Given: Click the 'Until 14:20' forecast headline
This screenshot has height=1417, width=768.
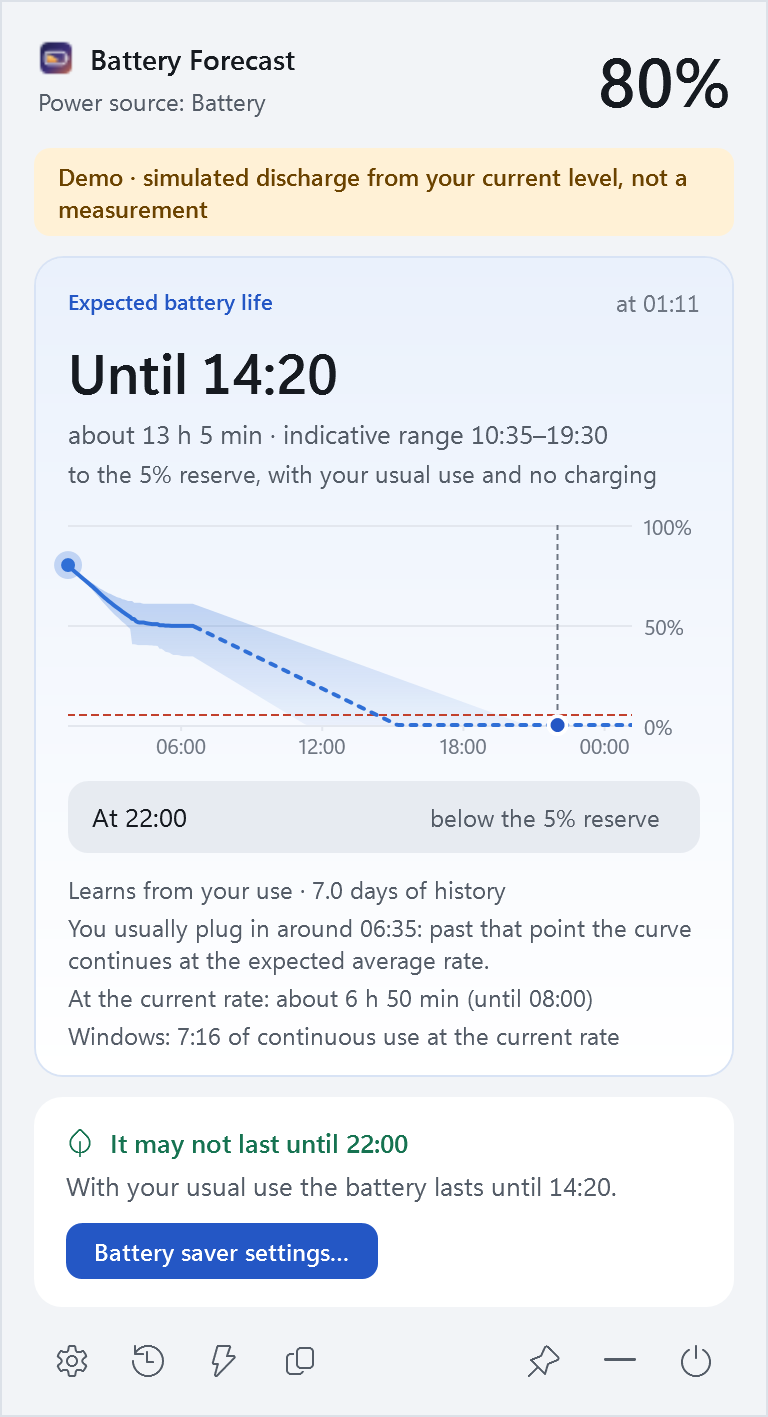Looking at the screenshot, I should click(203, 375).
